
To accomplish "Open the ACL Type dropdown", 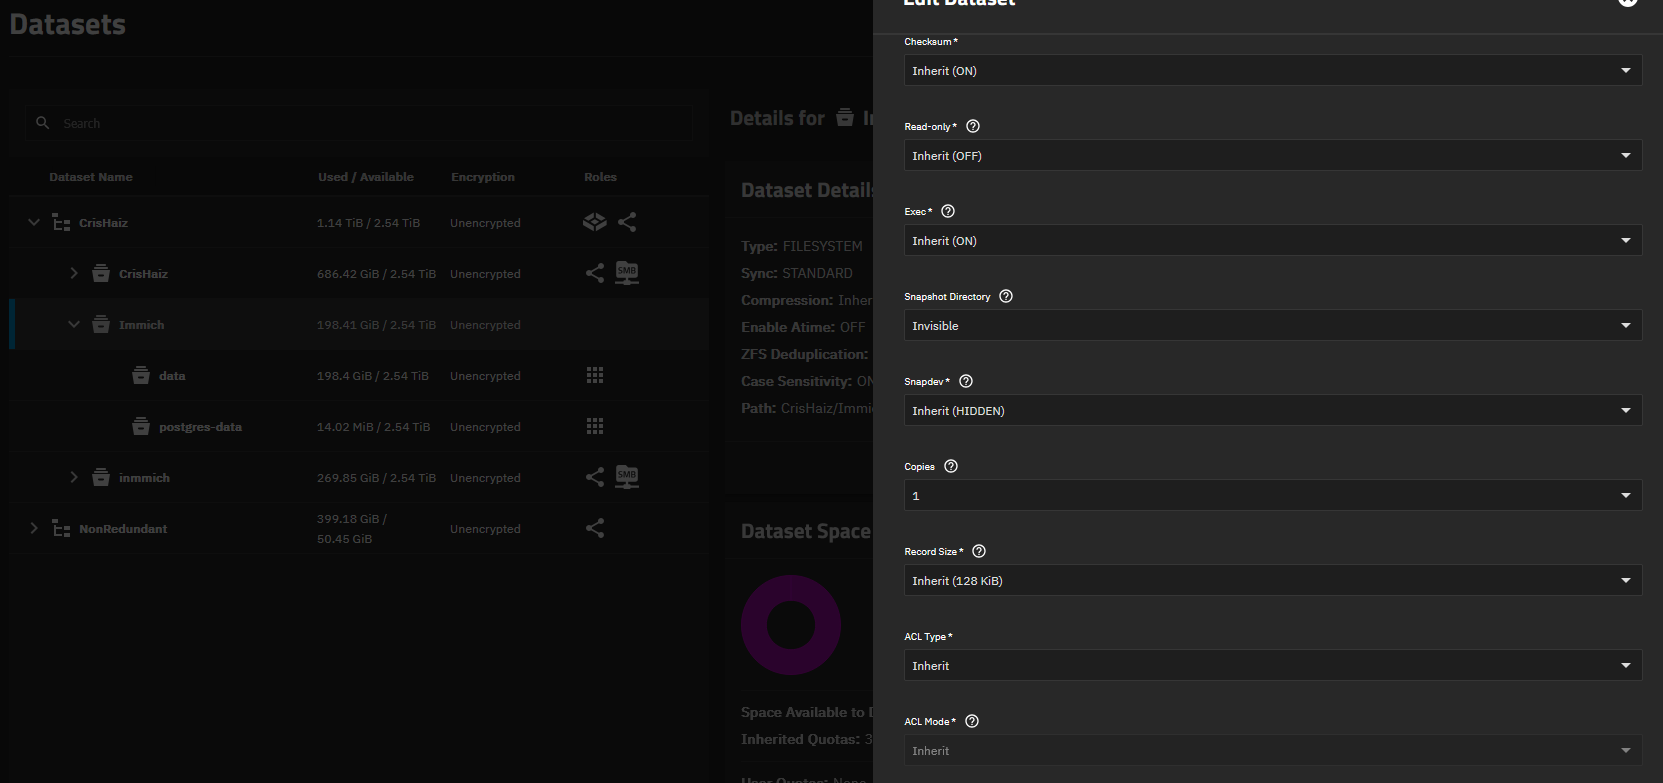I will pos(1272,666).
